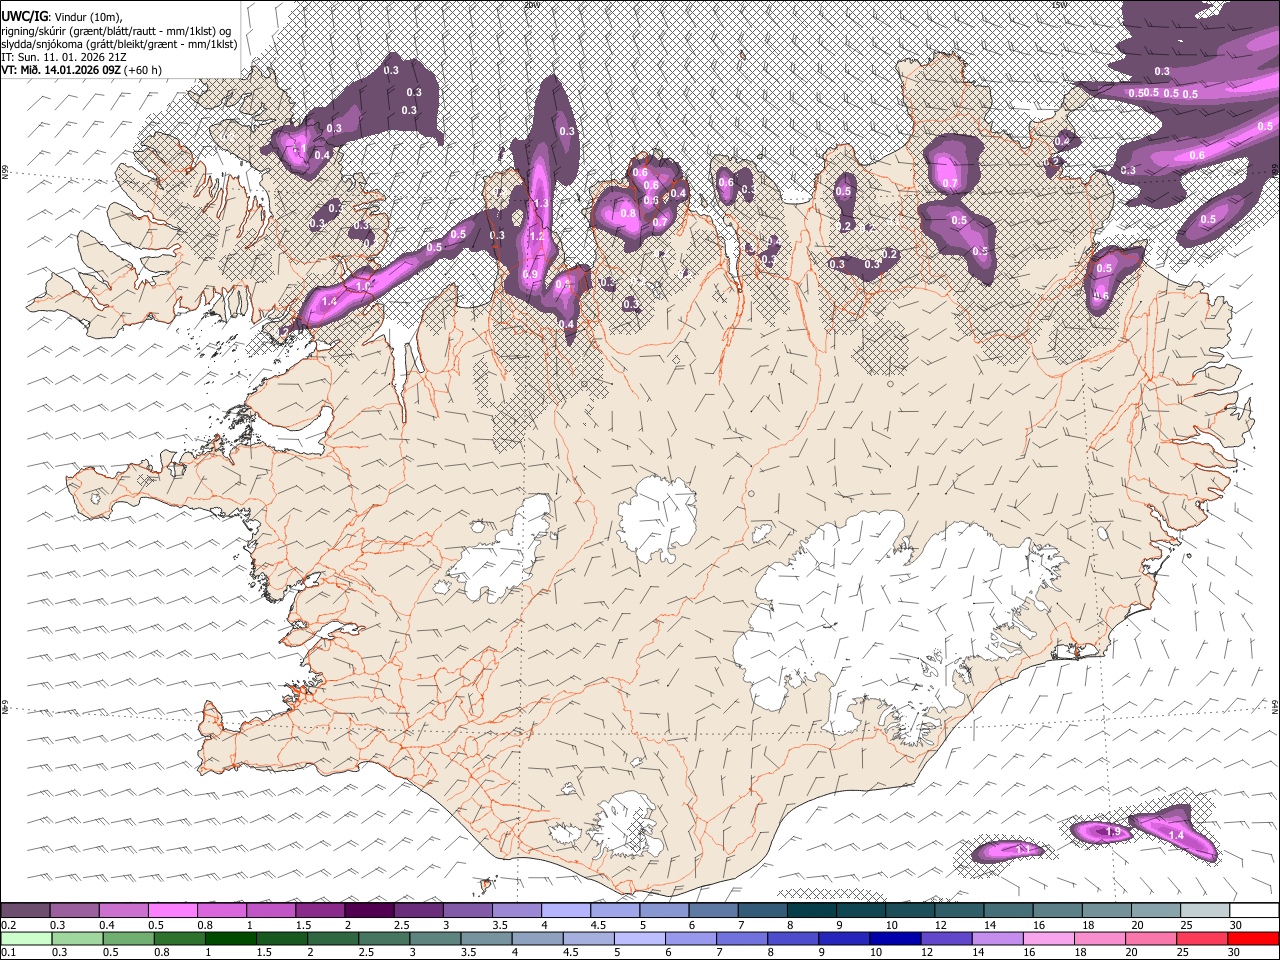Click the darkest purple swatch after label 2
1280x960 pixels.
pyautogui.click(x=369, y=910)
